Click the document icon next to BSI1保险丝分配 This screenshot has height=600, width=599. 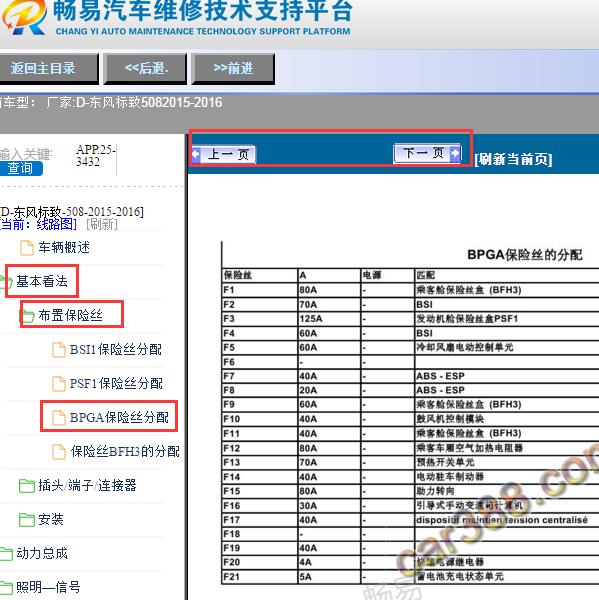pos(59,350)
